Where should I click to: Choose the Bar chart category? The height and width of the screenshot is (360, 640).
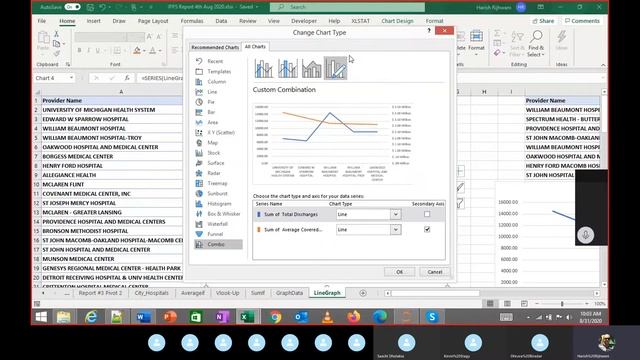click(211, 112)
